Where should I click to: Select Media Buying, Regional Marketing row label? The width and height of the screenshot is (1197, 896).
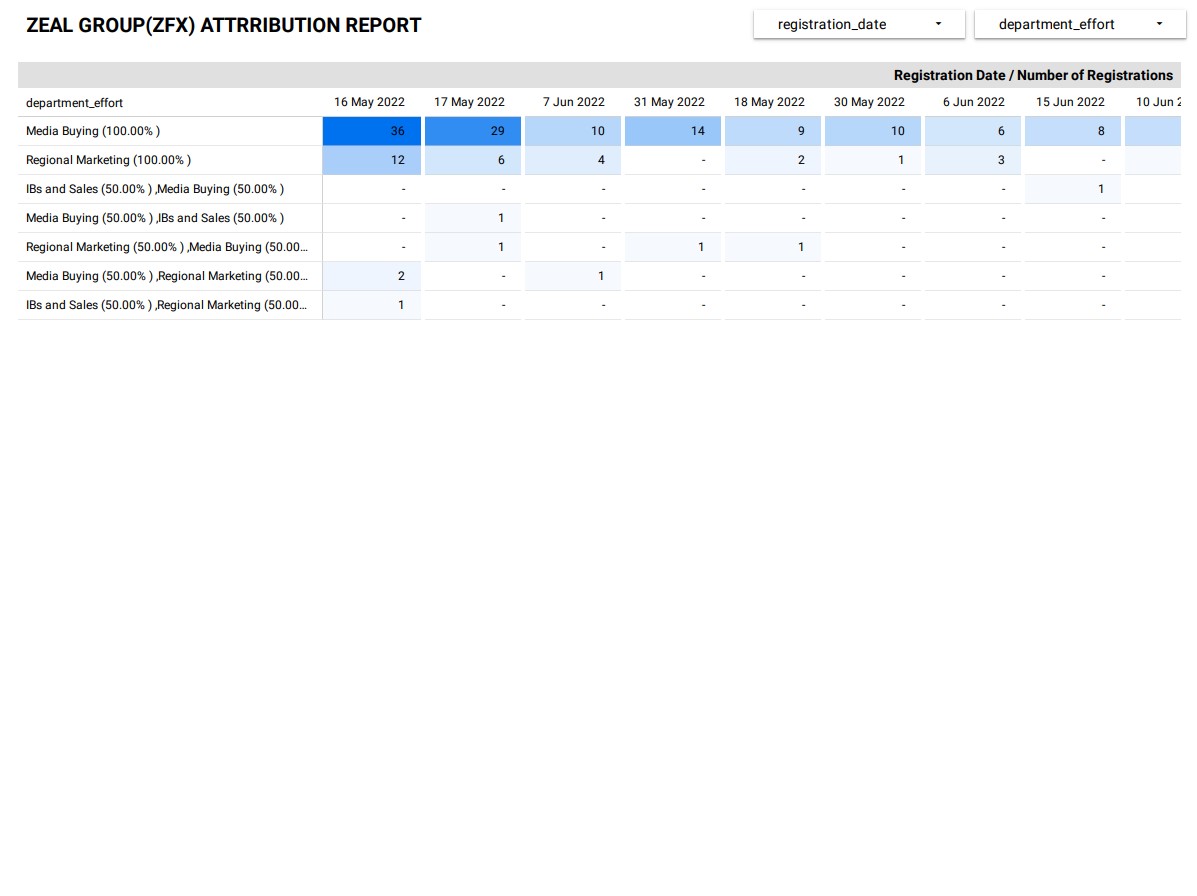166,276
